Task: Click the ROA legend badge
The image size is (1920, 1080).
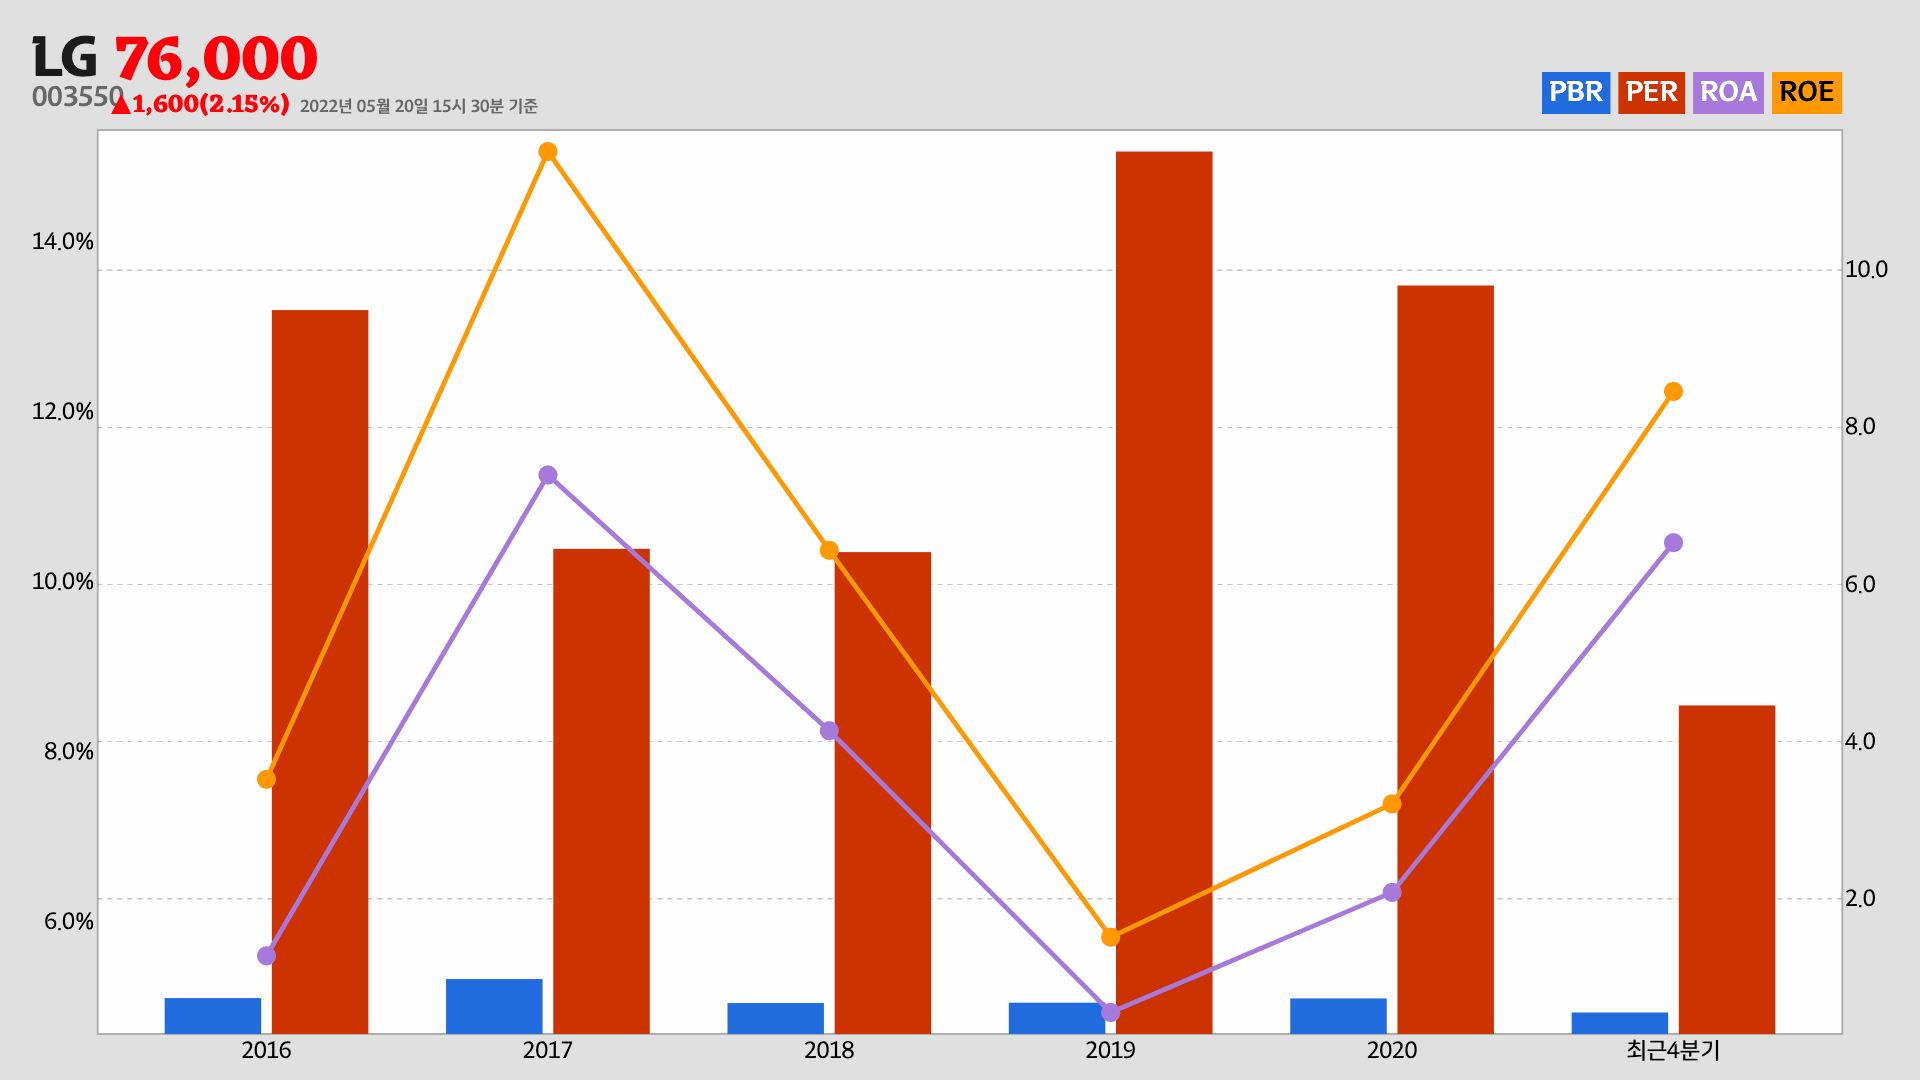Action: 1728,93
